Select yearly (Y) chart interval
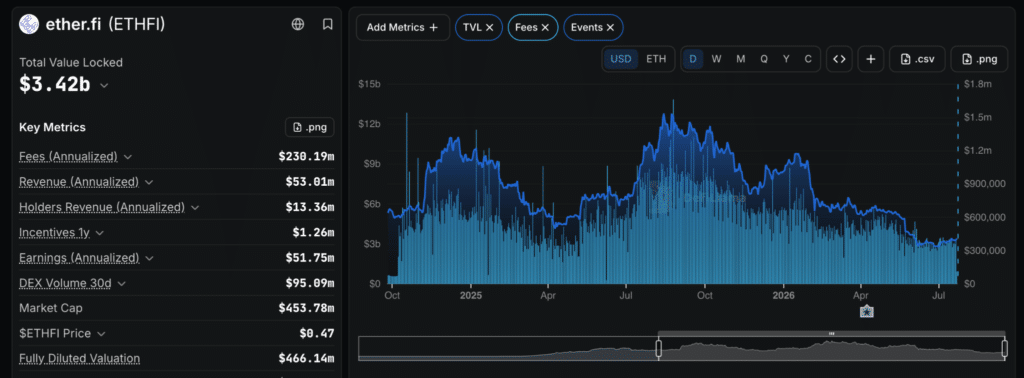 click(786, 59)
